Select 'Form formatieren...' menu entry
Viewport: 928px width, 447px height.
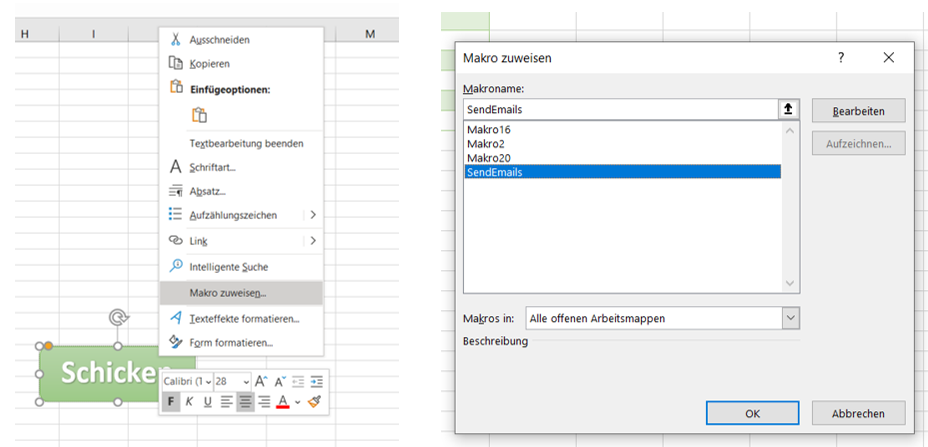coord(230,343)
